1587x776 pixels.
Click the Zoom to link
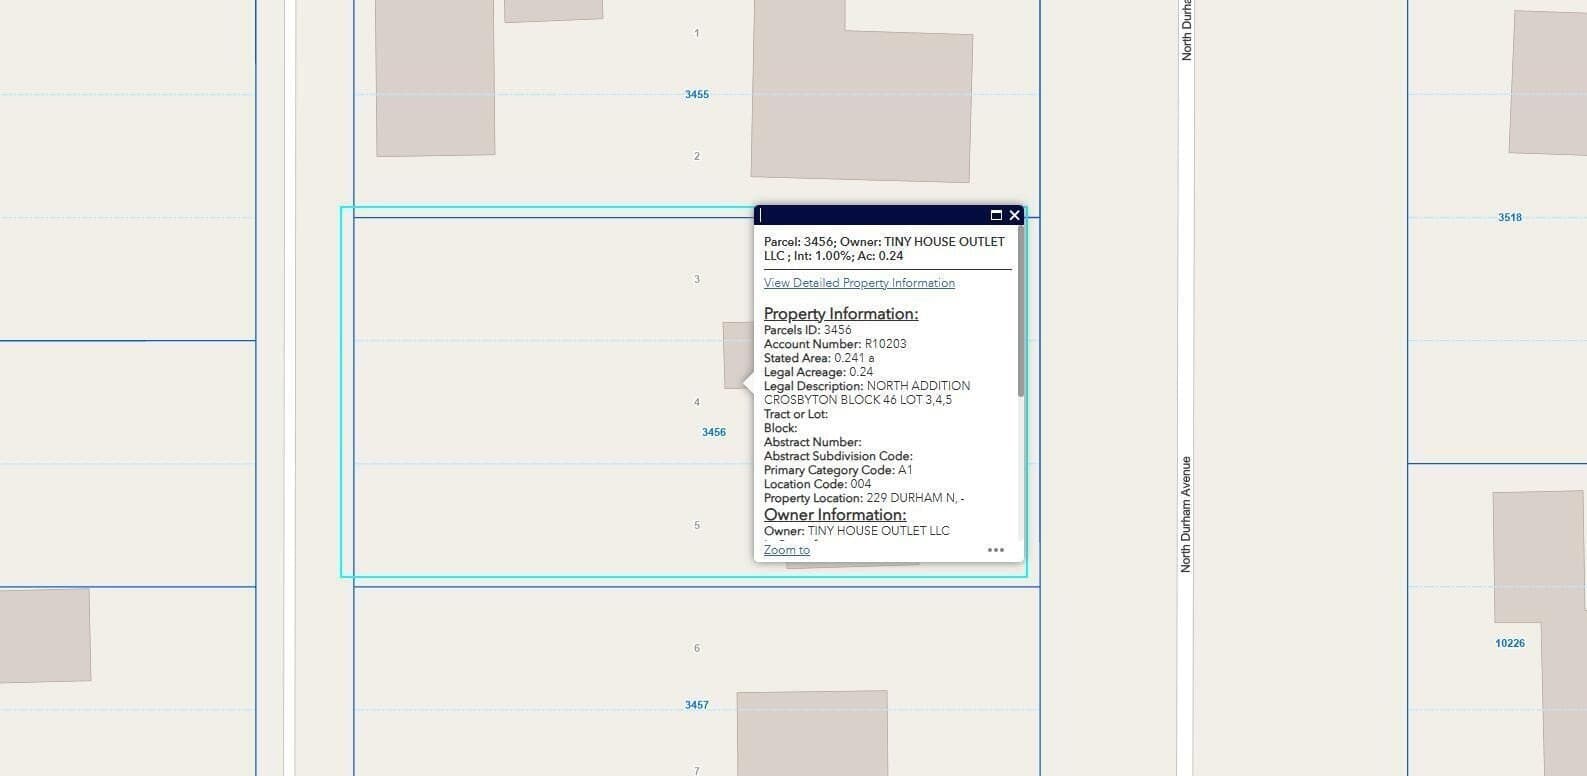pyautogui.click(x=787, y=550)
